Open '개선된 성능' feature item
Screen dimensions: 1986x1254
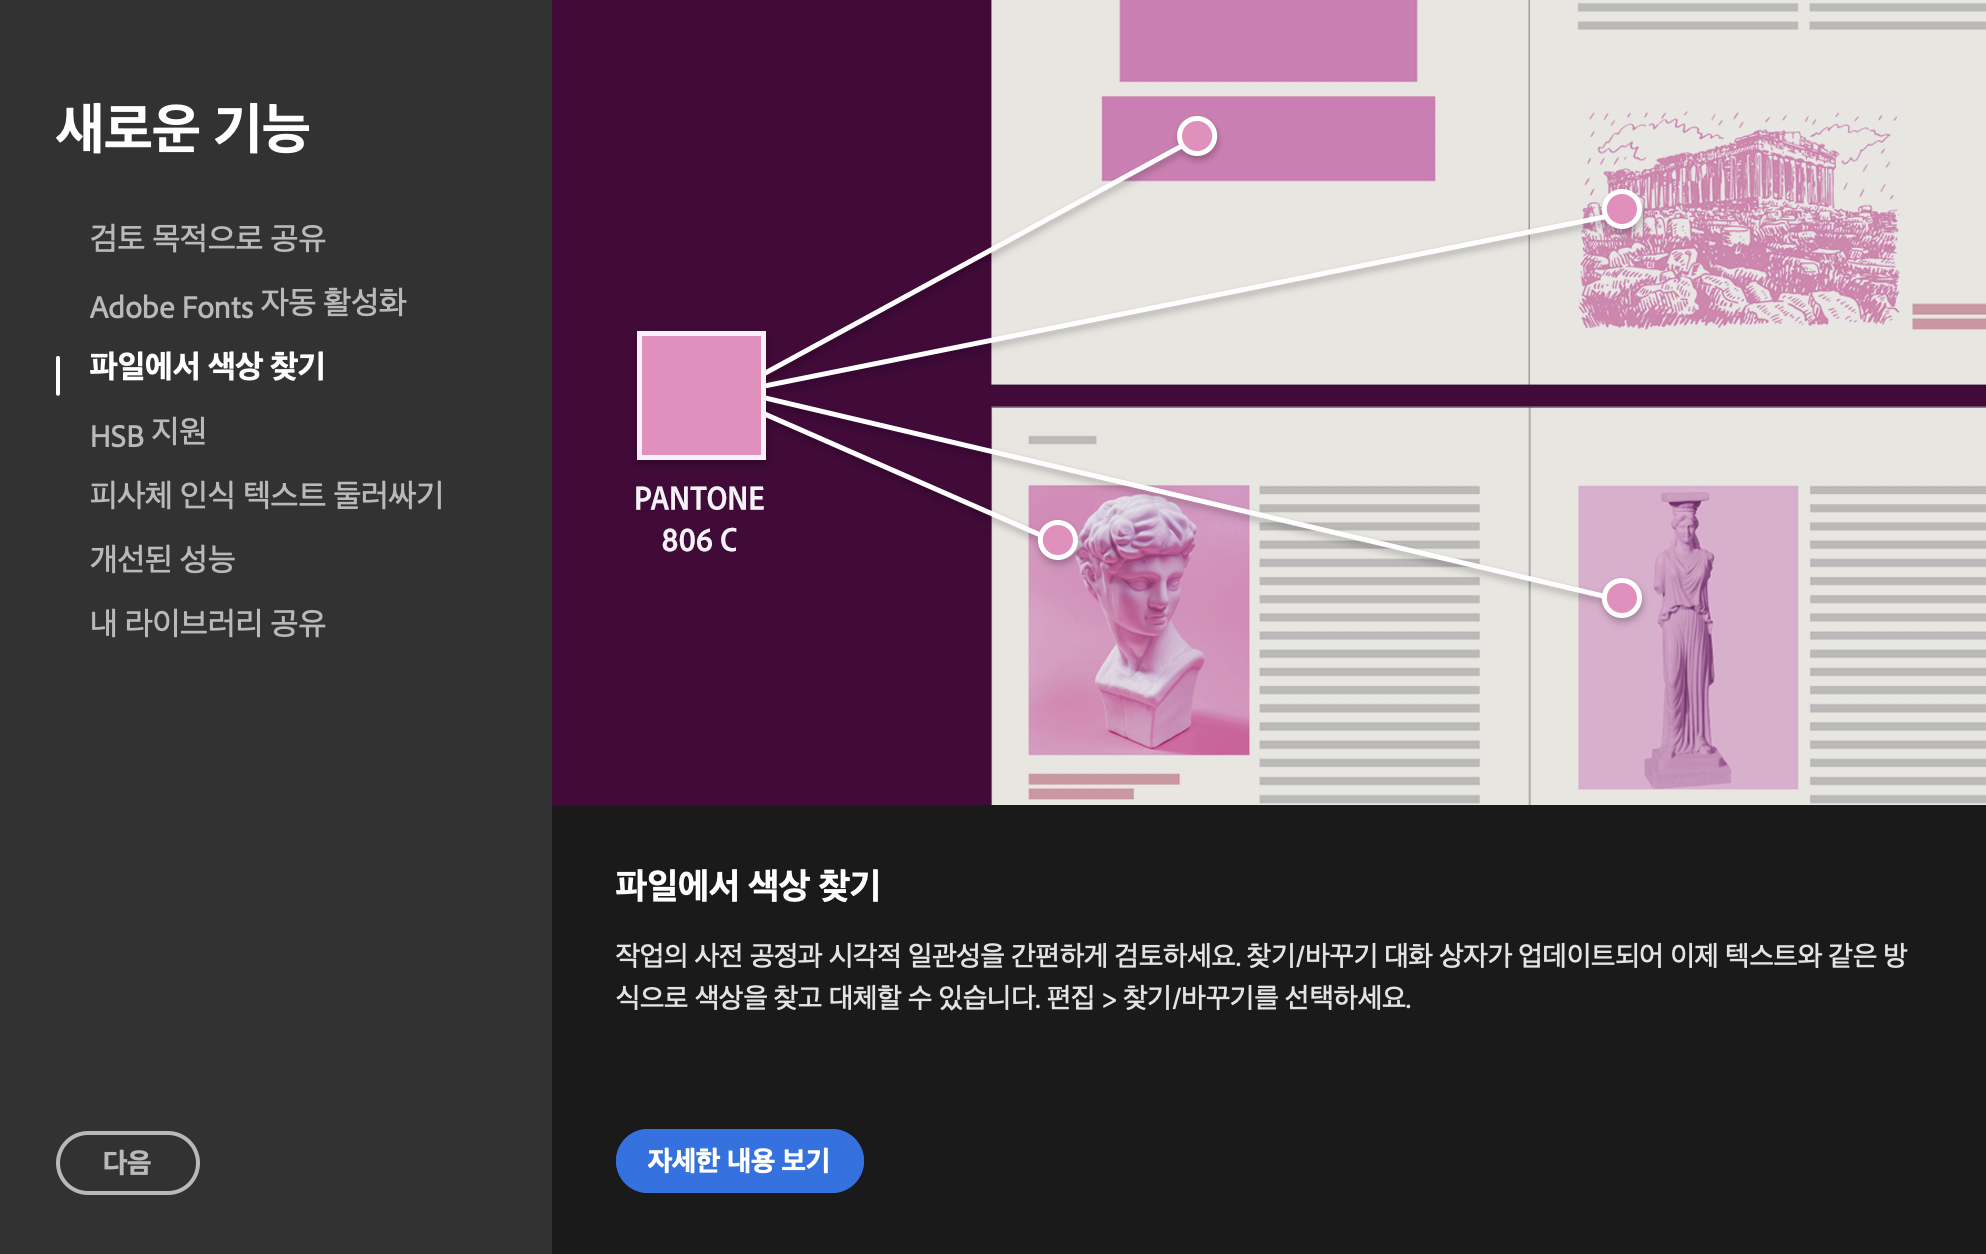tap(162, 559)
